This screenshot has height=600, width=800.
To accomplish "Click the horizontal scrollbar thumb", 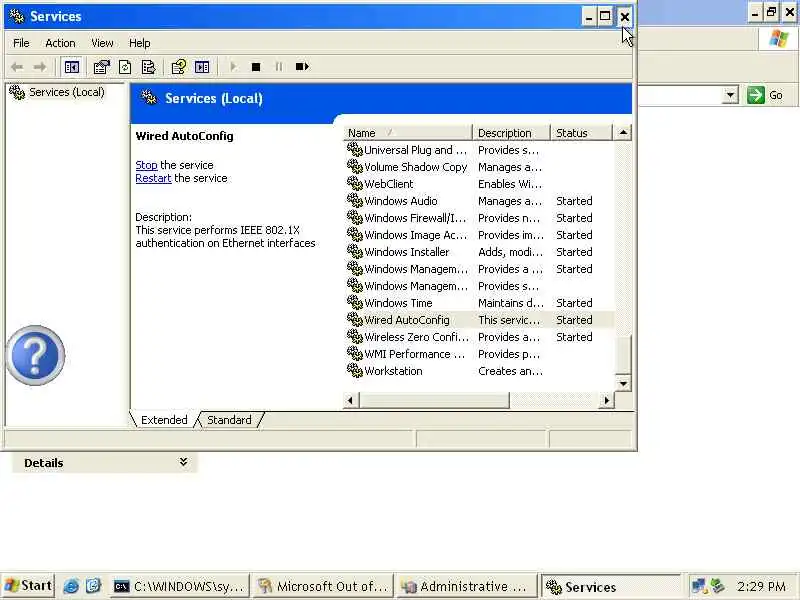I will click(434, 401).
